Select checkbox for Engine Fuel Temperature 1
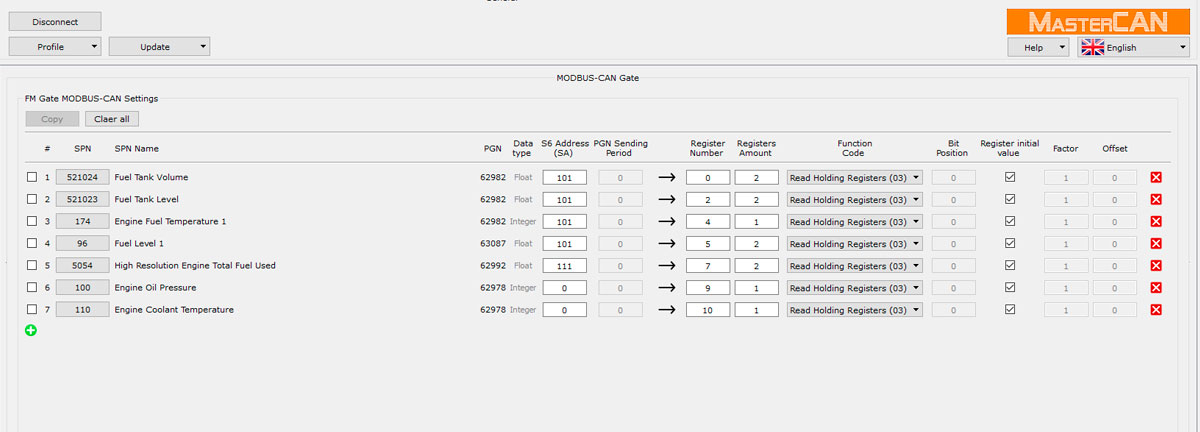The height and width of the screenshot is (432, 1200). pyautogui.click(x=31, y=221)
